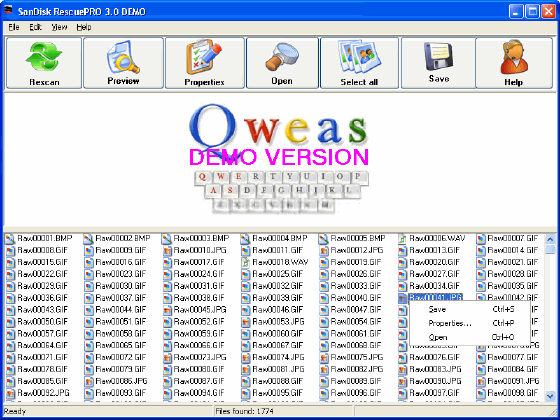Select file name Raw00035.GIF
This screenshot has width=560, height=420.
click(x=513, y=286)
